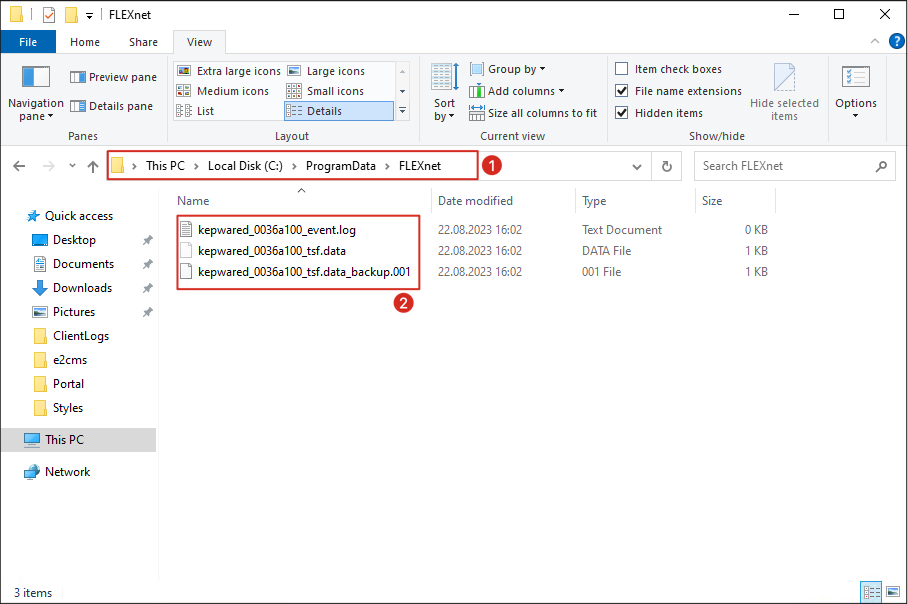Expand the layout gallery more arrow
The image size is (908, 604).
[x=402, y=110]
